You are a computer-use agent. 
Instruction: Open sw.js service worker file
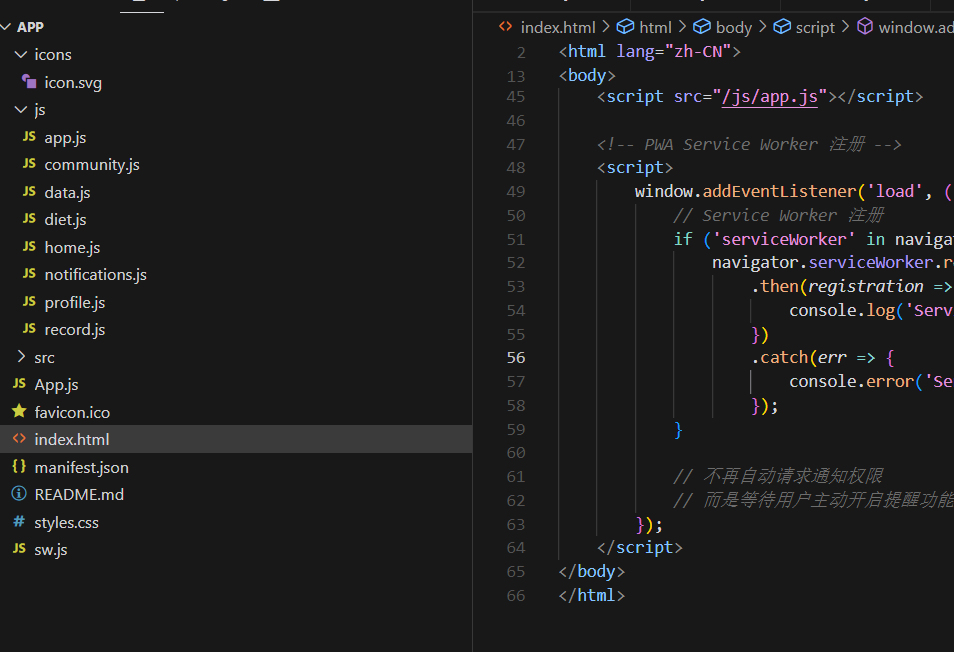pyautogui.click(x=50, y=549)
